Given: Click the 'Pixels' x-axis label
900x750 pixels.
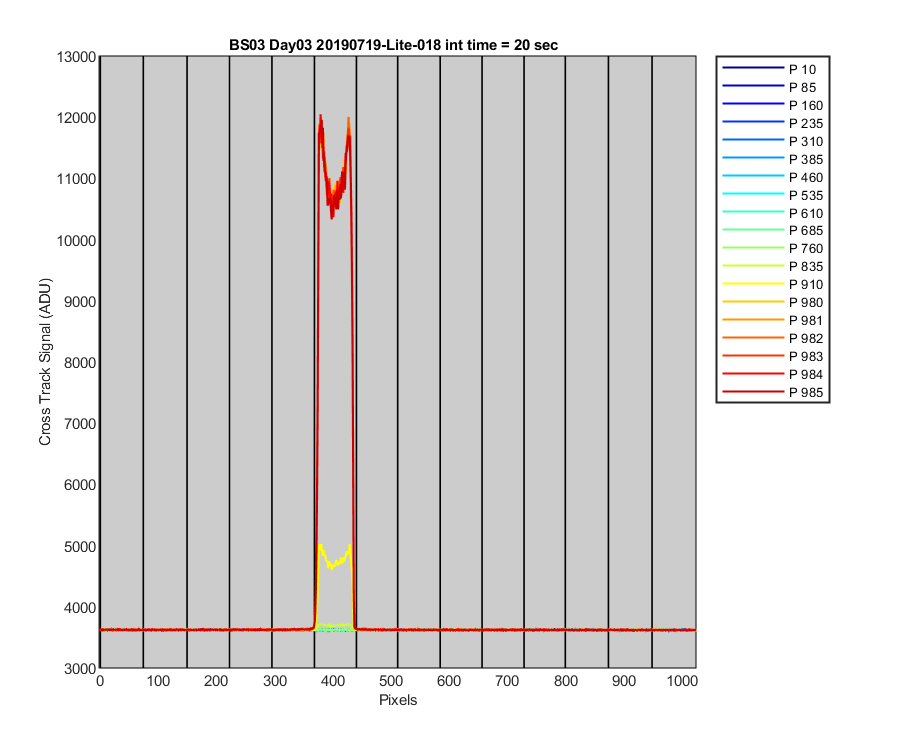Looking at the screenshot, I should pos(398,700).
